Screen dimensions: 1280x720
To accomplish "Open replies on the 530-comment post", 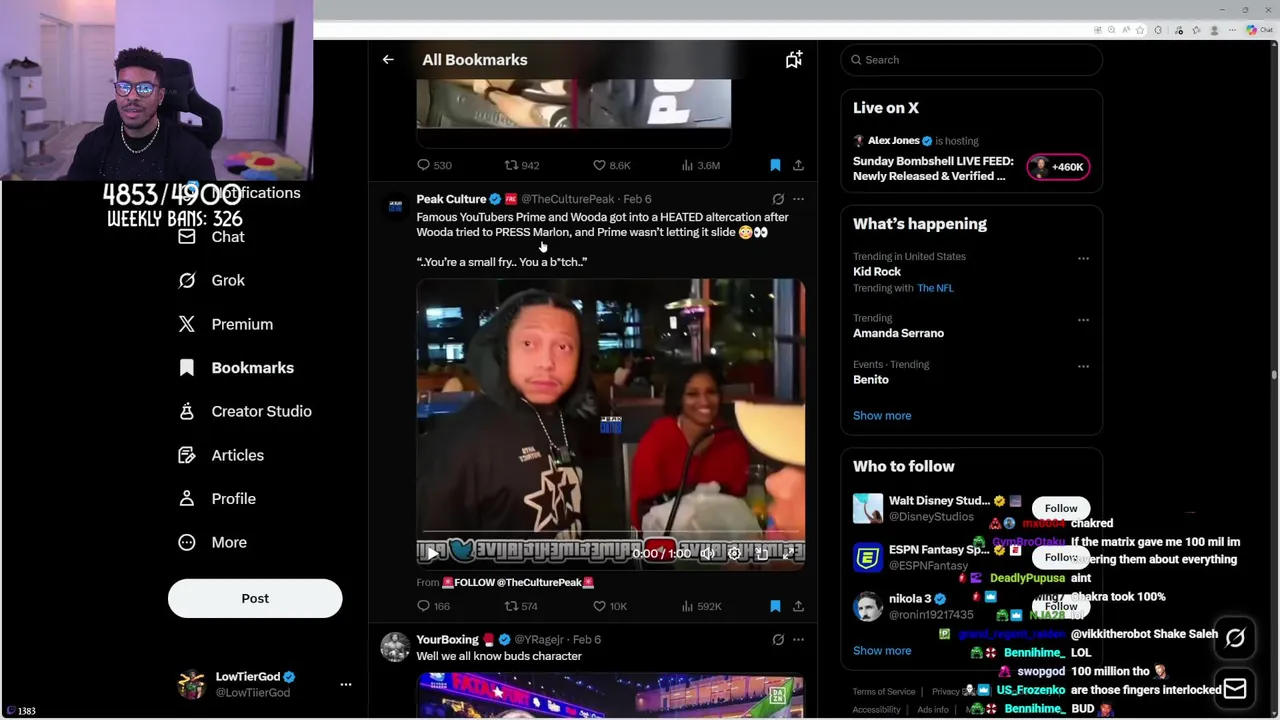I will tap(435, 165).
